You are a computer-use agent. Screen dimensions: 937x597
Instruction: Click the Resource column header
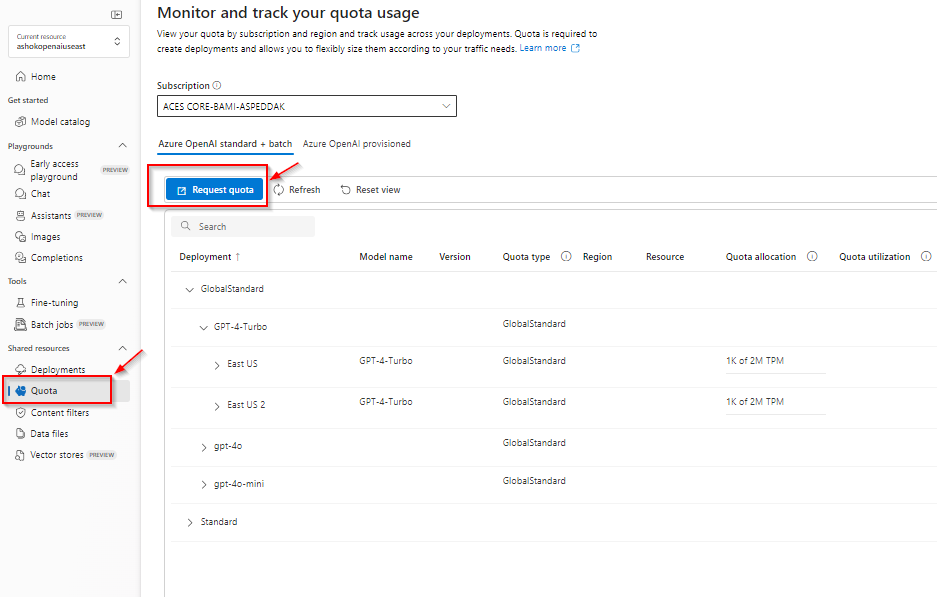[665, 256]
